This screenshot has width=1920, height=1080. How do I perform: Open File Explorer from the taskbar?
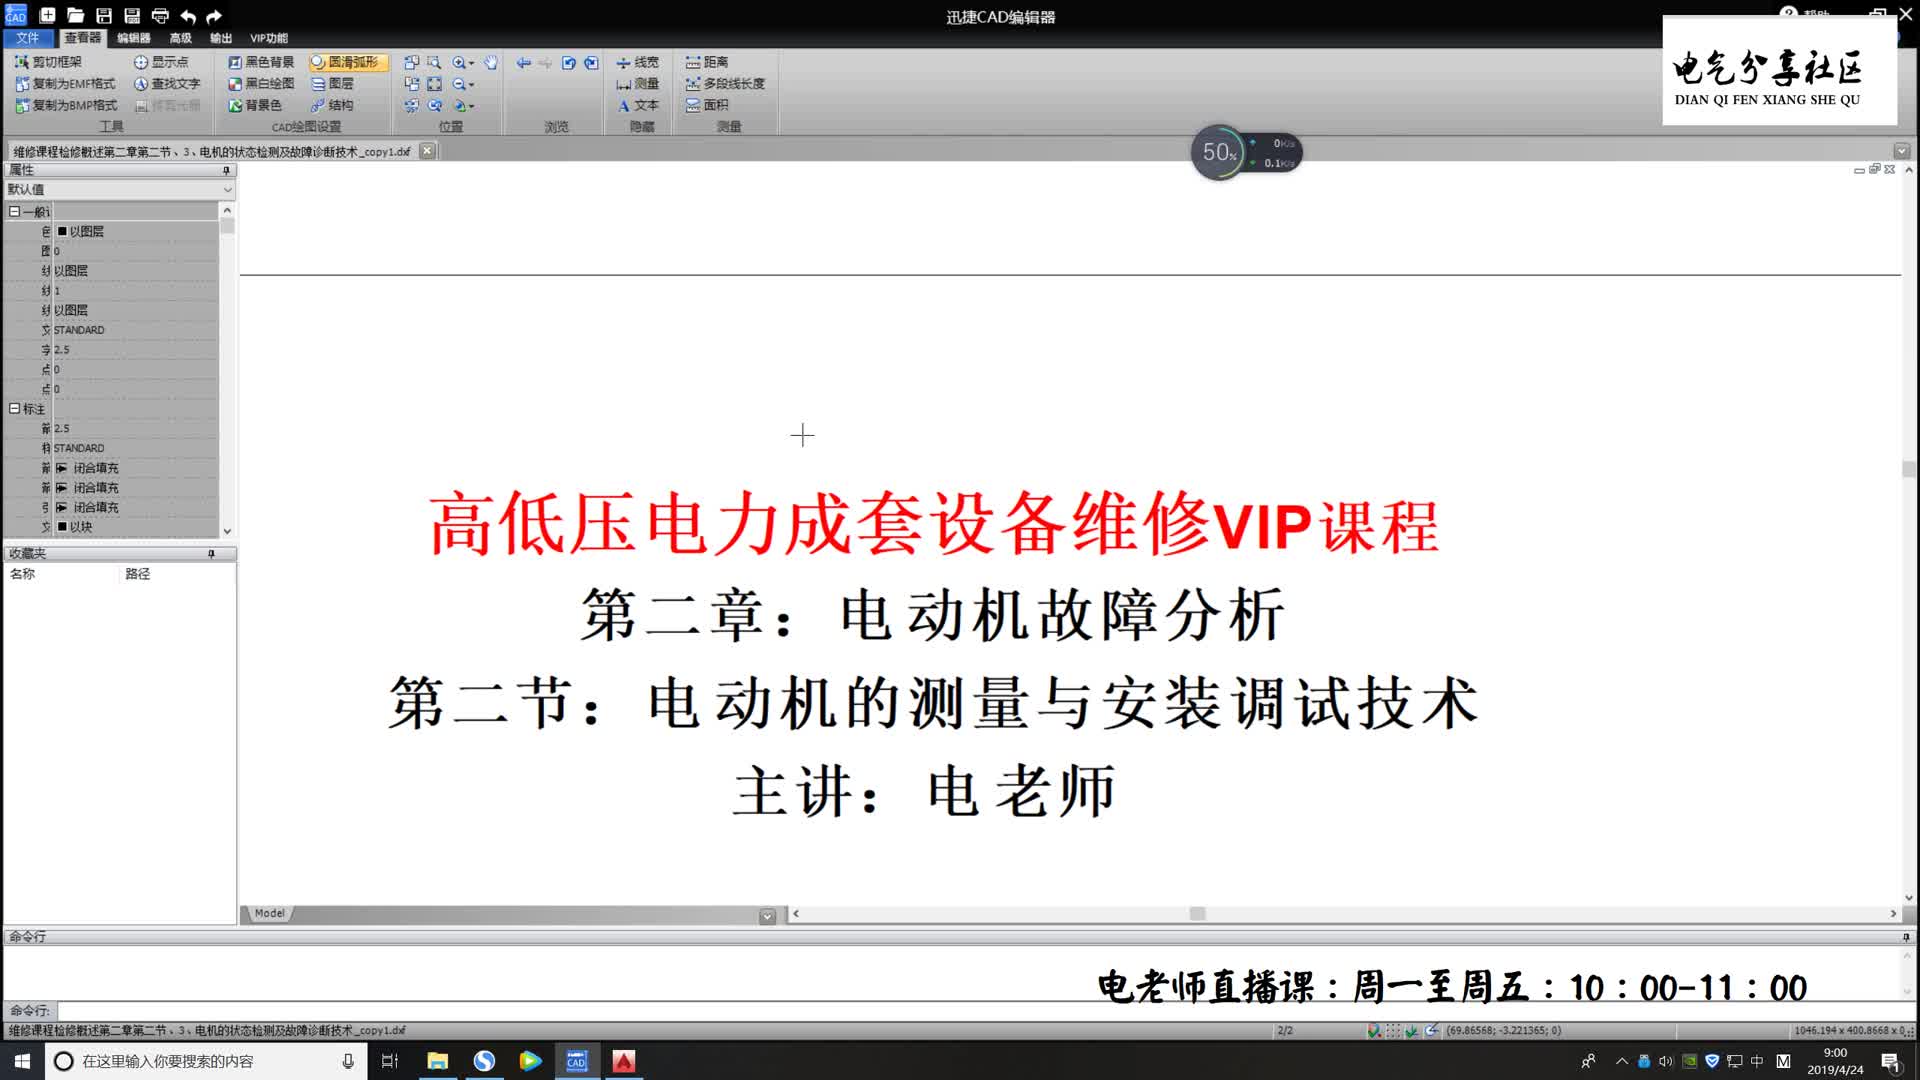coord(437,1061)
